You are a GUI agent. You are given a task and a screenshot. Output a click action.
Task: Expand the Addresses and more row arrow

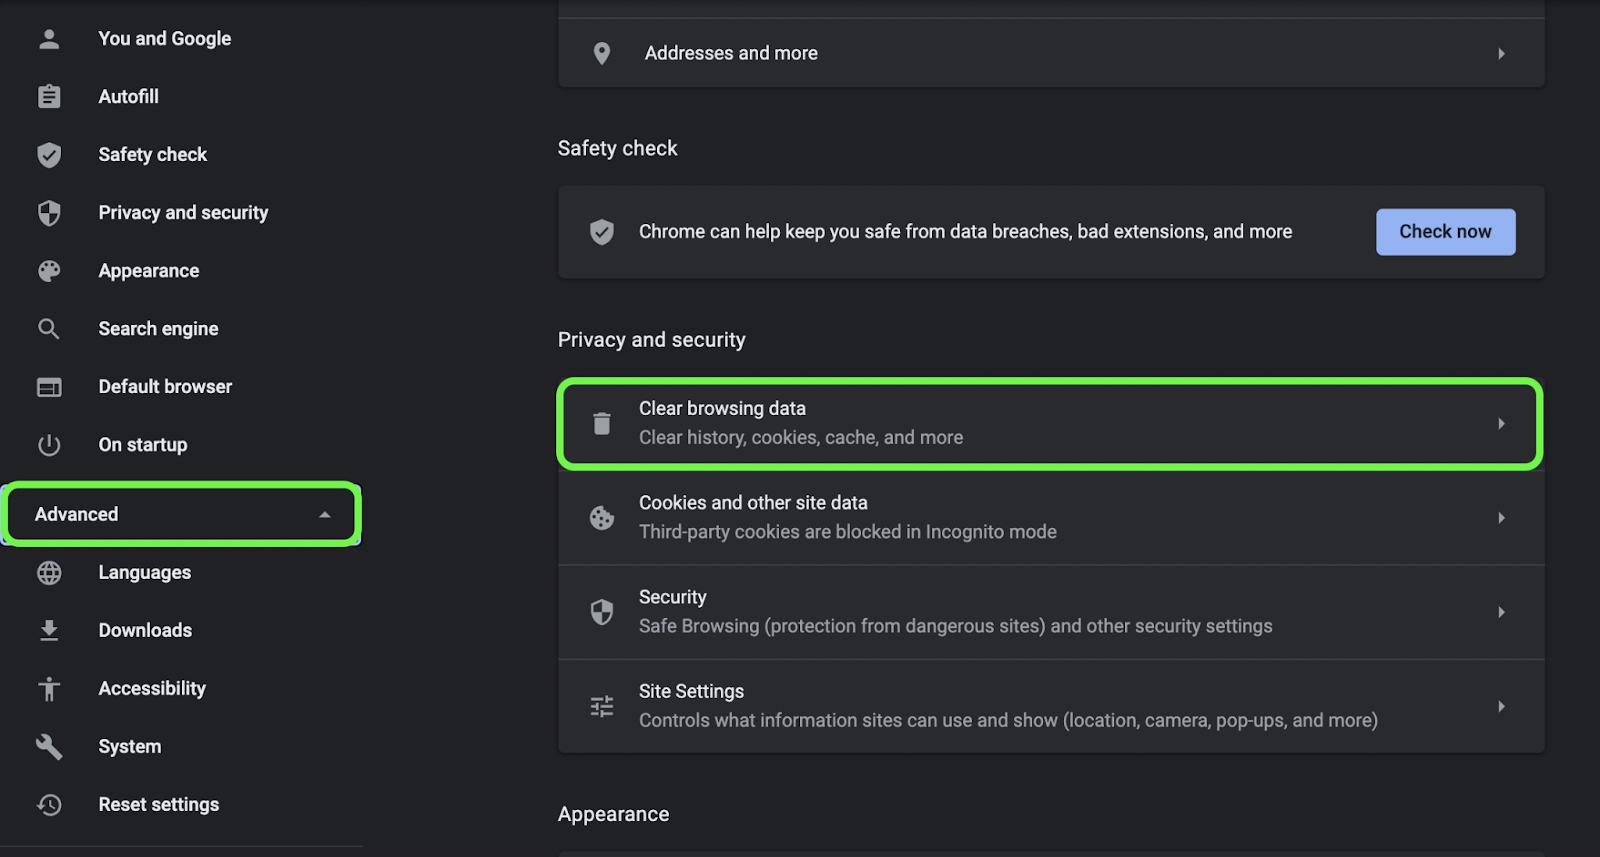tap(1501, 54)
